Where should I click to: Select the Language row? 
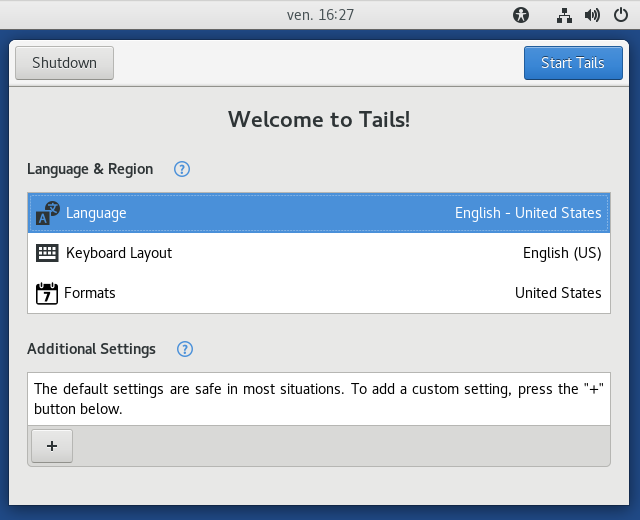[319, 213]
